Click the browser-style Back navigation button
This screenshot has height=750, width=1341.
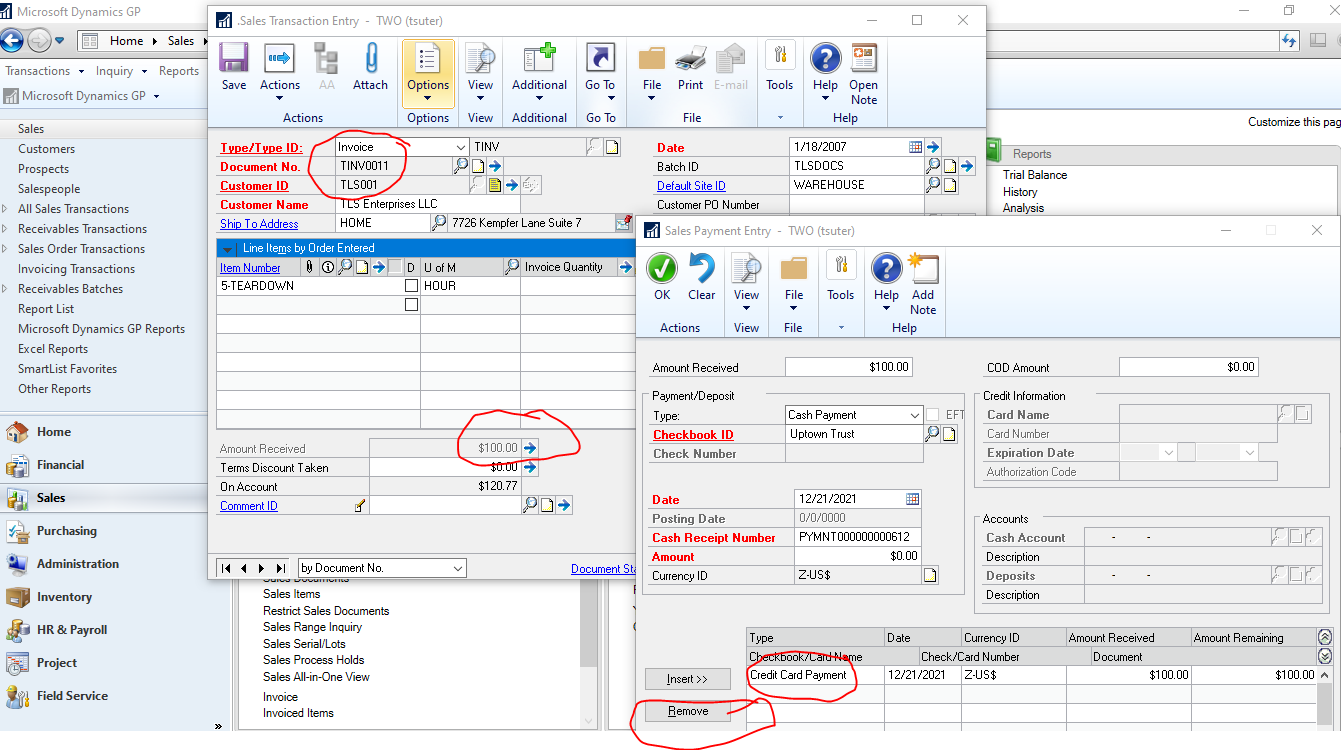coord(11,41)
